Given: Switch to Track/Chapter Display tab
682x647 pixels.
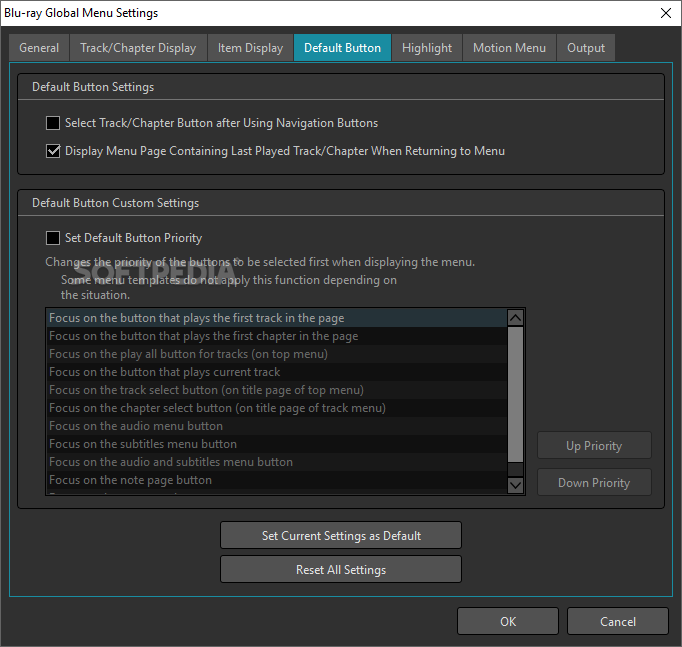Looking at the screenshot, I should tap(138, 48).
